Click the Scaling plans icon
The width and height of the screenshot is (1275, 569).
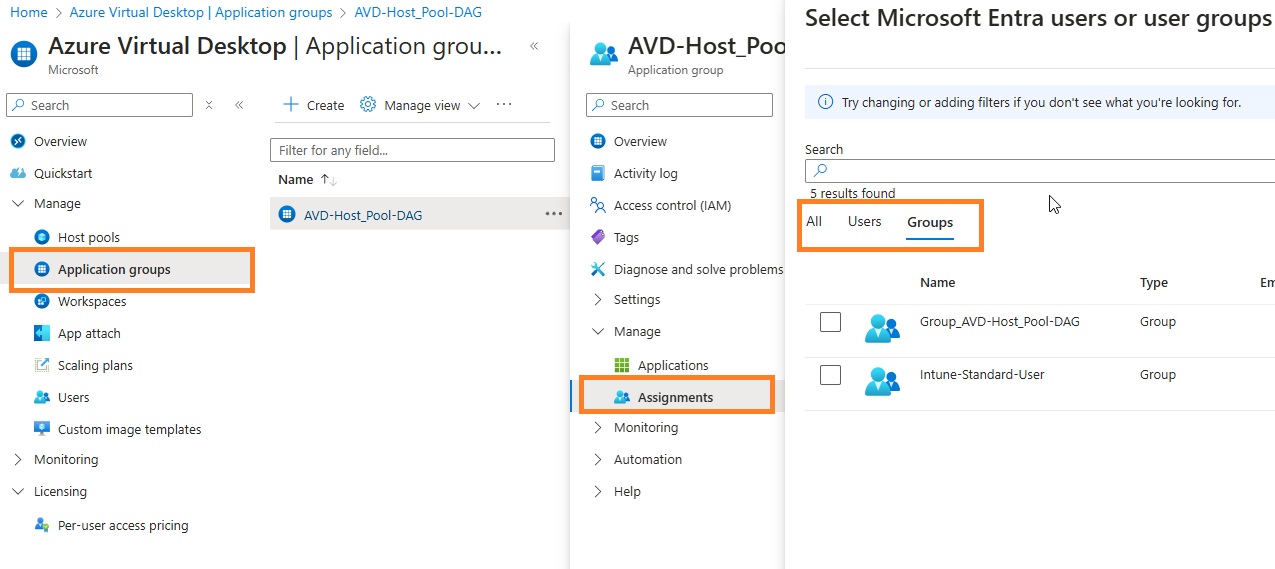(x=42, y=365)
